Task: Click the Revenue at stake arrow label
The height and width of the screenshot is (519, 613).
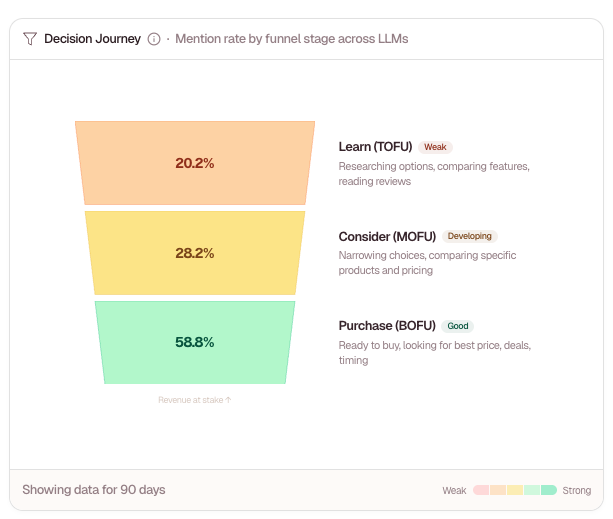Action: (x=195, y=400)
